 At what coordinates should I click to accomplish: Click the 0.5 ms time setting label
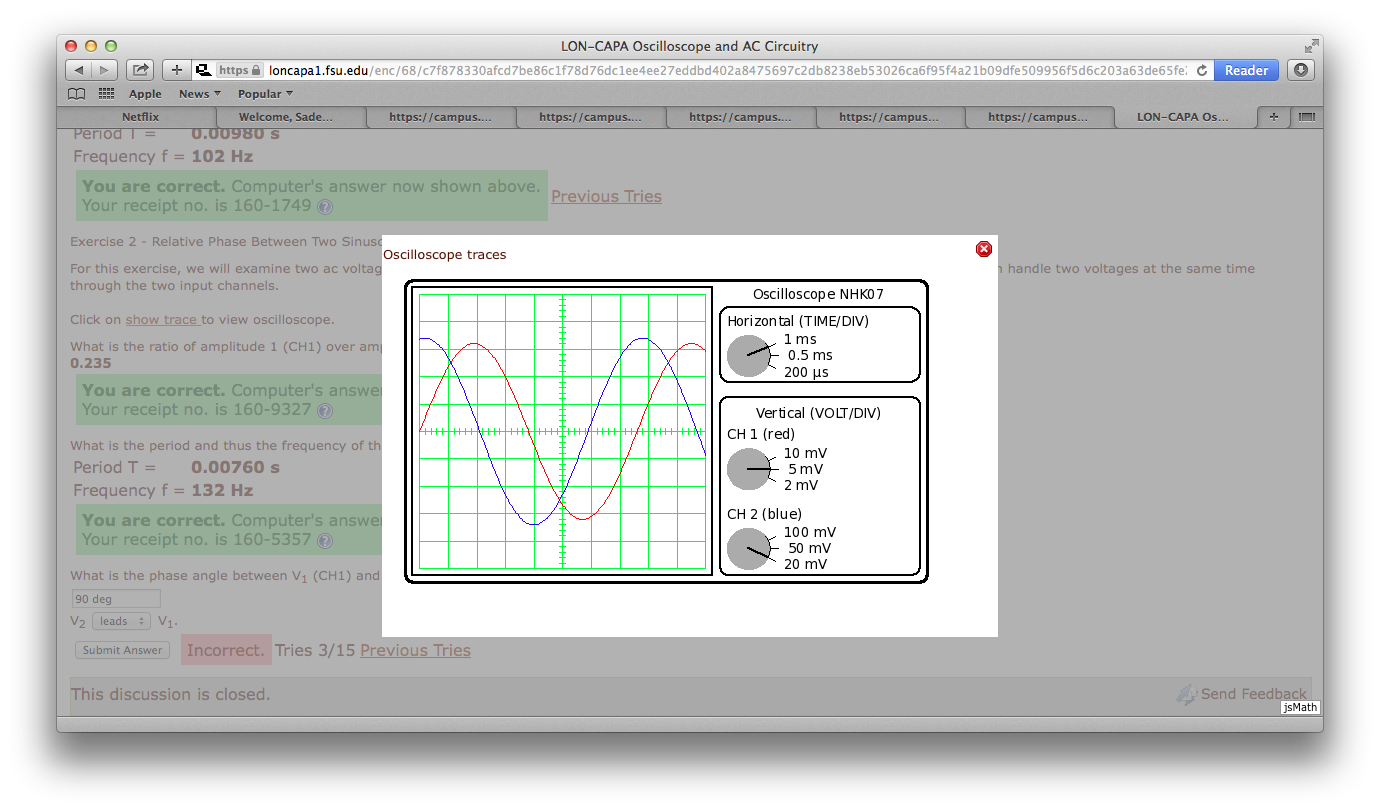(x=810, y=355)
